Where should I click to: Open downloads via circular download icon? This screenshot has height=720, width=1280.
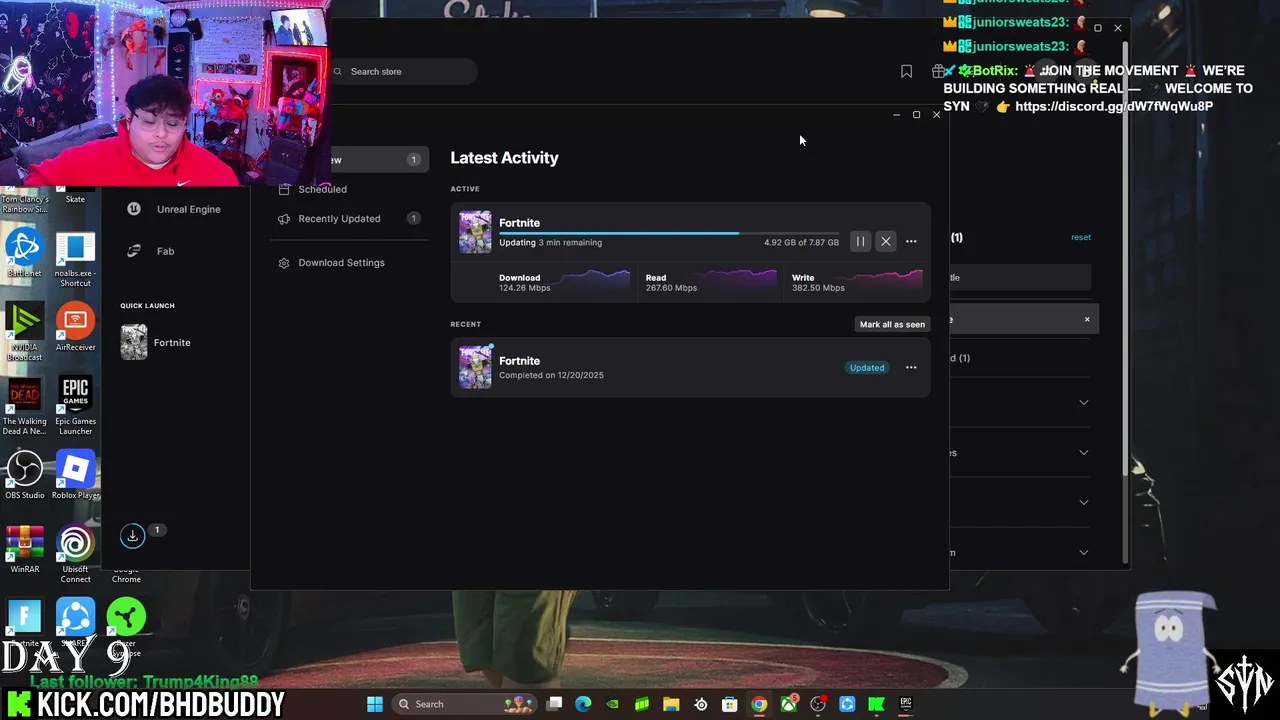click(x=132, y=535)
